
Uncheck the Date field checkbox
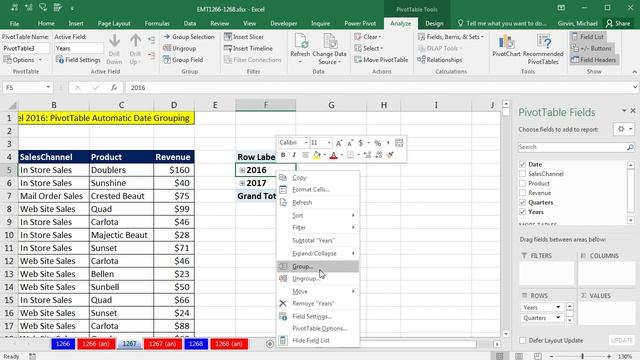[x=522, y=164]
